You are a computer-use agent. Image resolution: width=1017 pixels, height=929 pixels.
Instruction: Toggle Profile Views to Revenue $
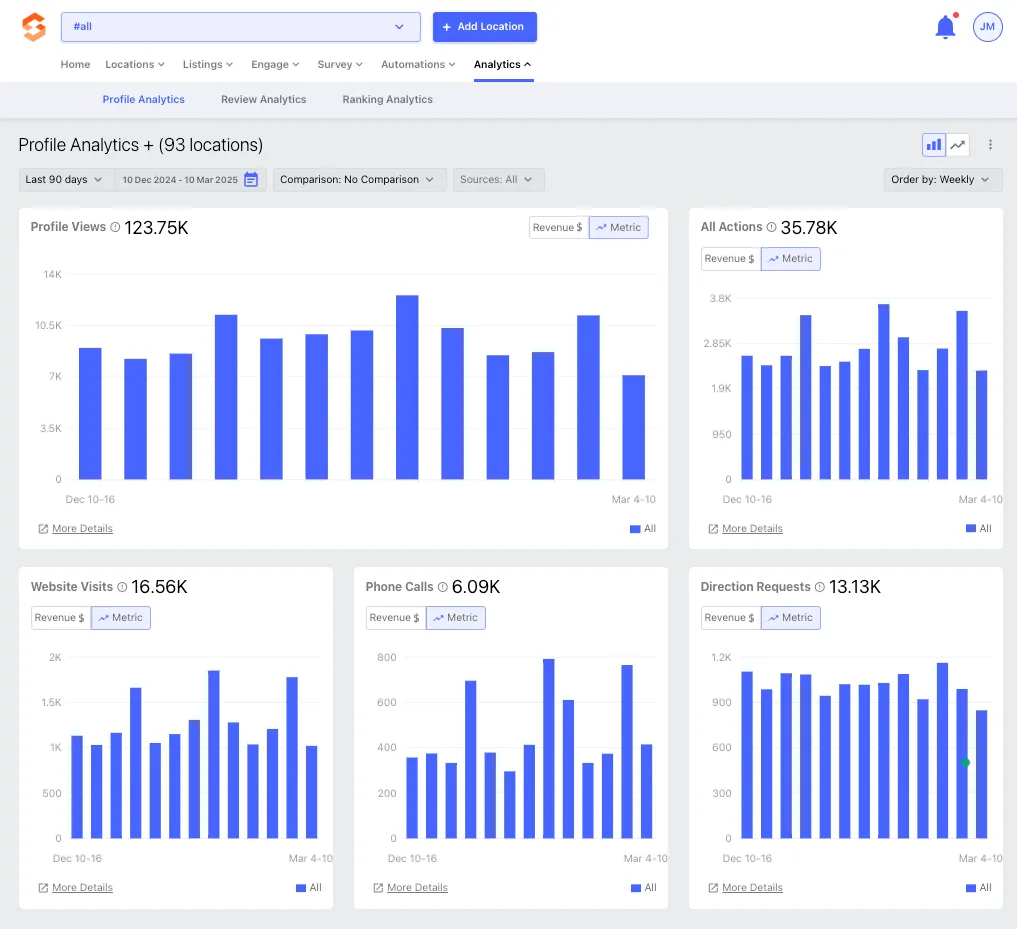click(558, 228)
